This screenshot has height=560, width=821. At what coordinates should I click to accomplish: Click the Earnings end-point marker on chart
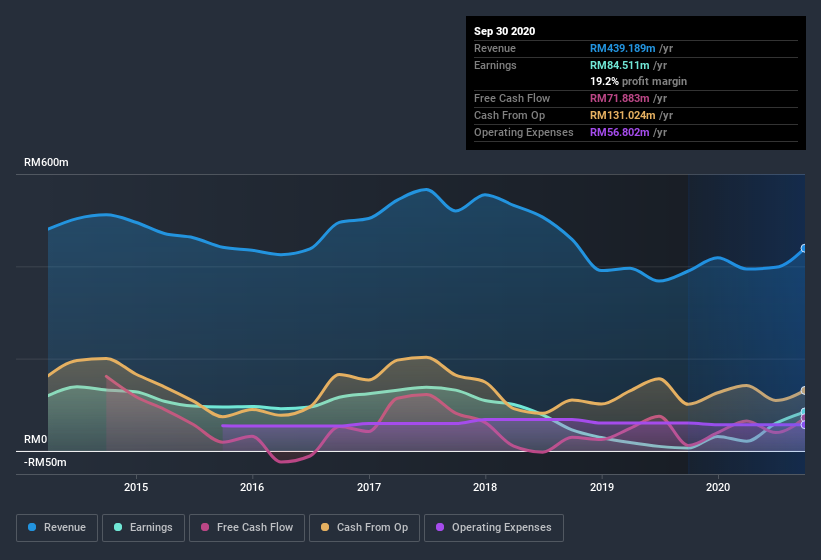point(804,412)
